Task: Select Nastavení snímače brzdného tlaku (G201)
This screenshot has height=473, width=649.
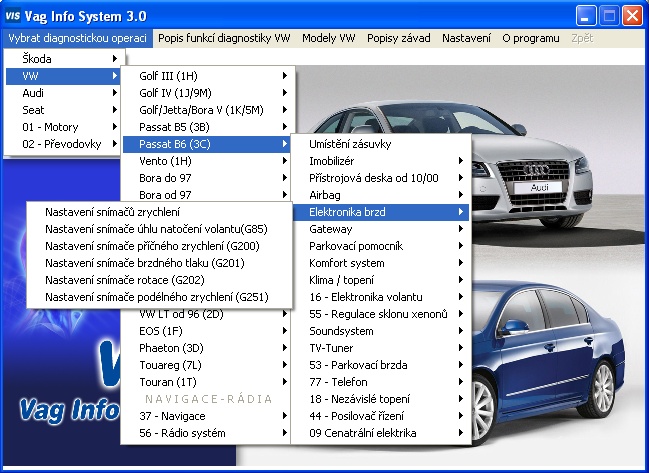Action: 159,262
